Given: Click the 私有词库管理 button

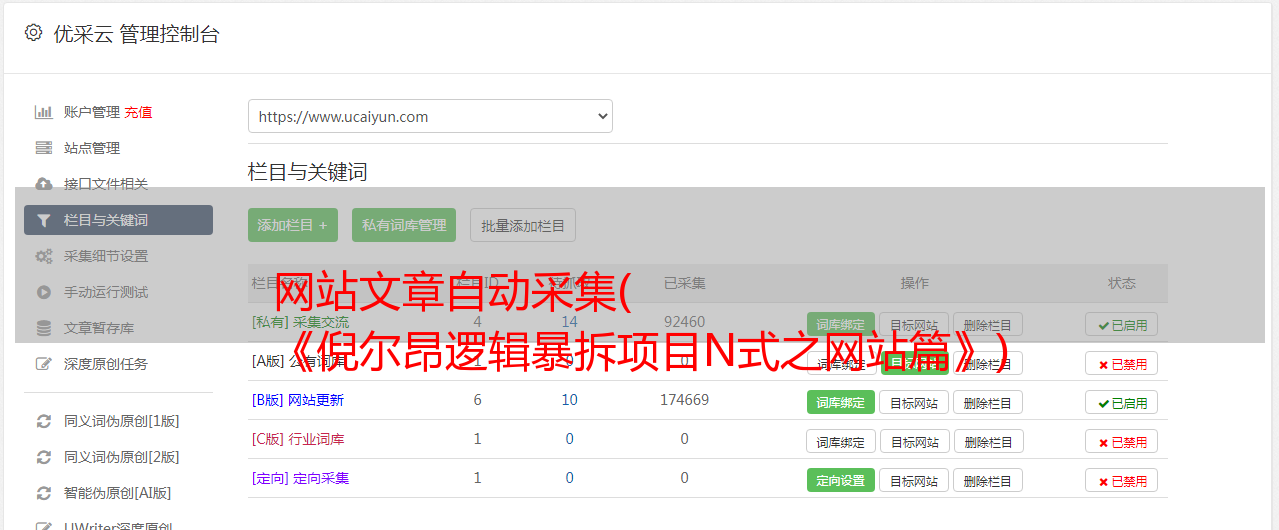Looking at the screenshot, I should pyautogui.click(x=404, y=225).
